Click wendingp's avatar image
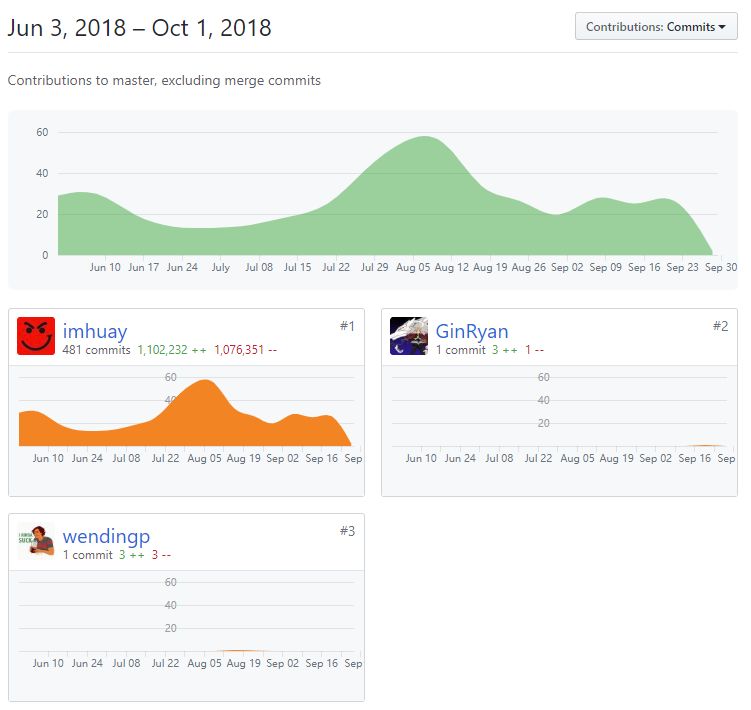 point(36,541)
